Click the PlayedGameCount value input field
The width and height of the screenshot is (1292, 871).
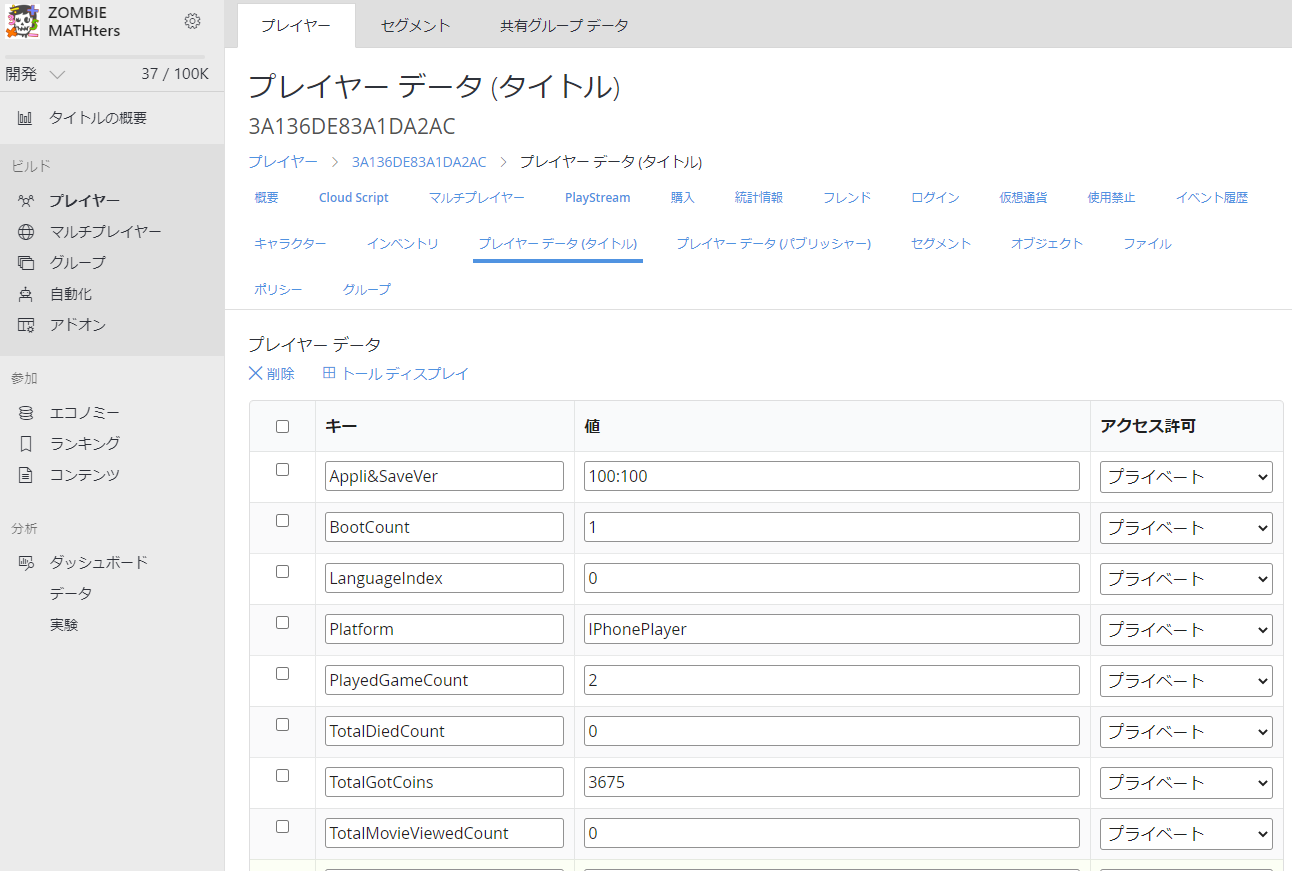coord(831,680)
